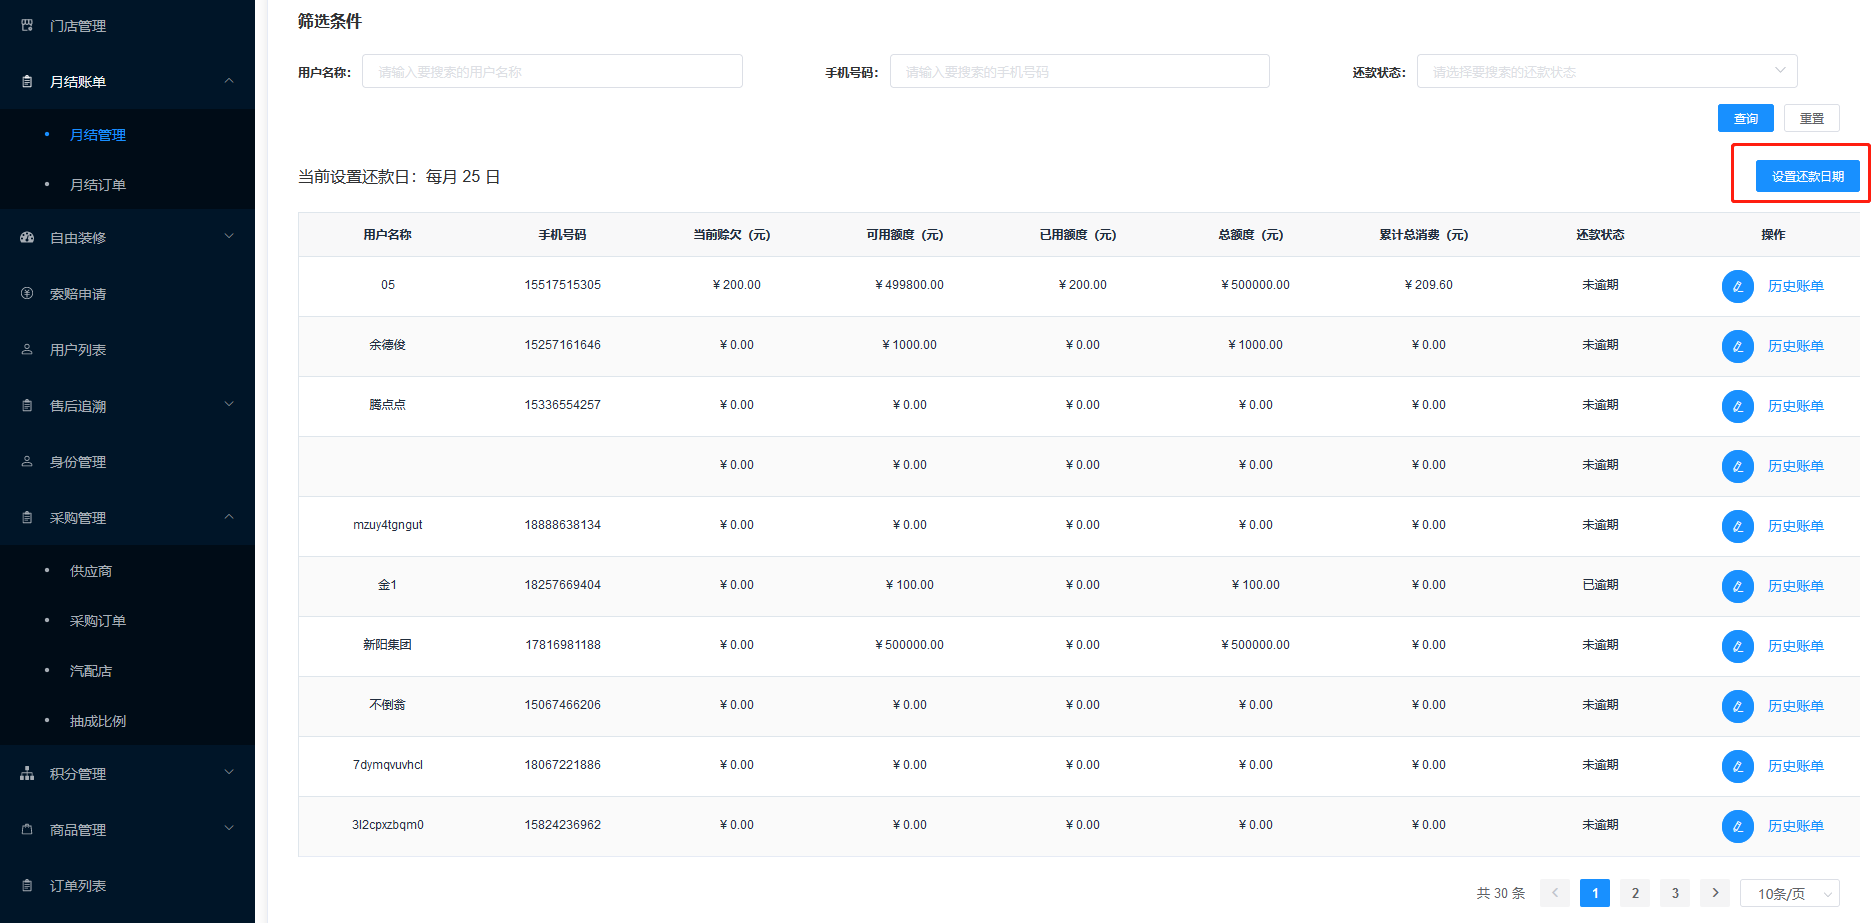Click the 身份管理 person icon
The width and height of the screenshot is (1876, 923).
pos(27,461)
